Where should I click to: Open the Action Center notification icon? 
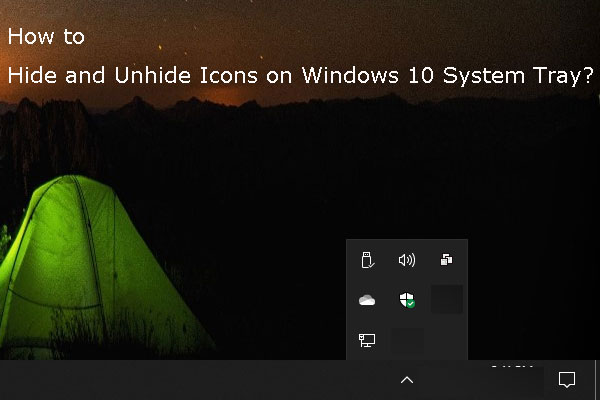click(567, 380)
